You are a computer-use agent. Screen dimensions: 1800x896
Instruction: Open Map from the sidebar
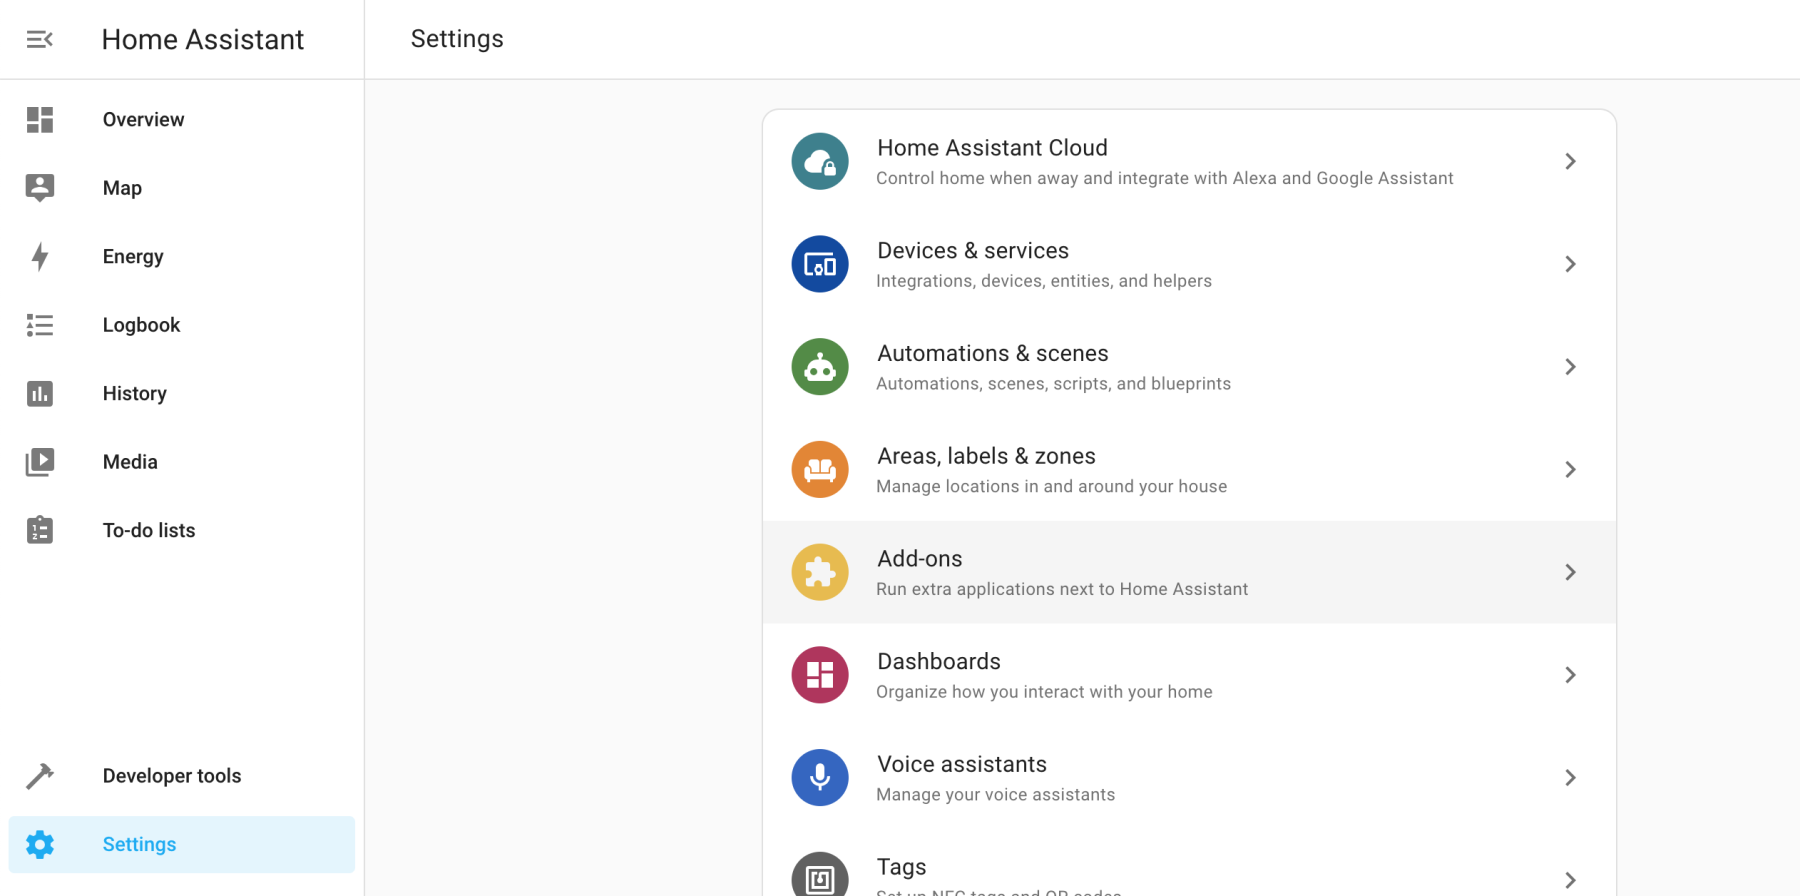pos(182,188)
